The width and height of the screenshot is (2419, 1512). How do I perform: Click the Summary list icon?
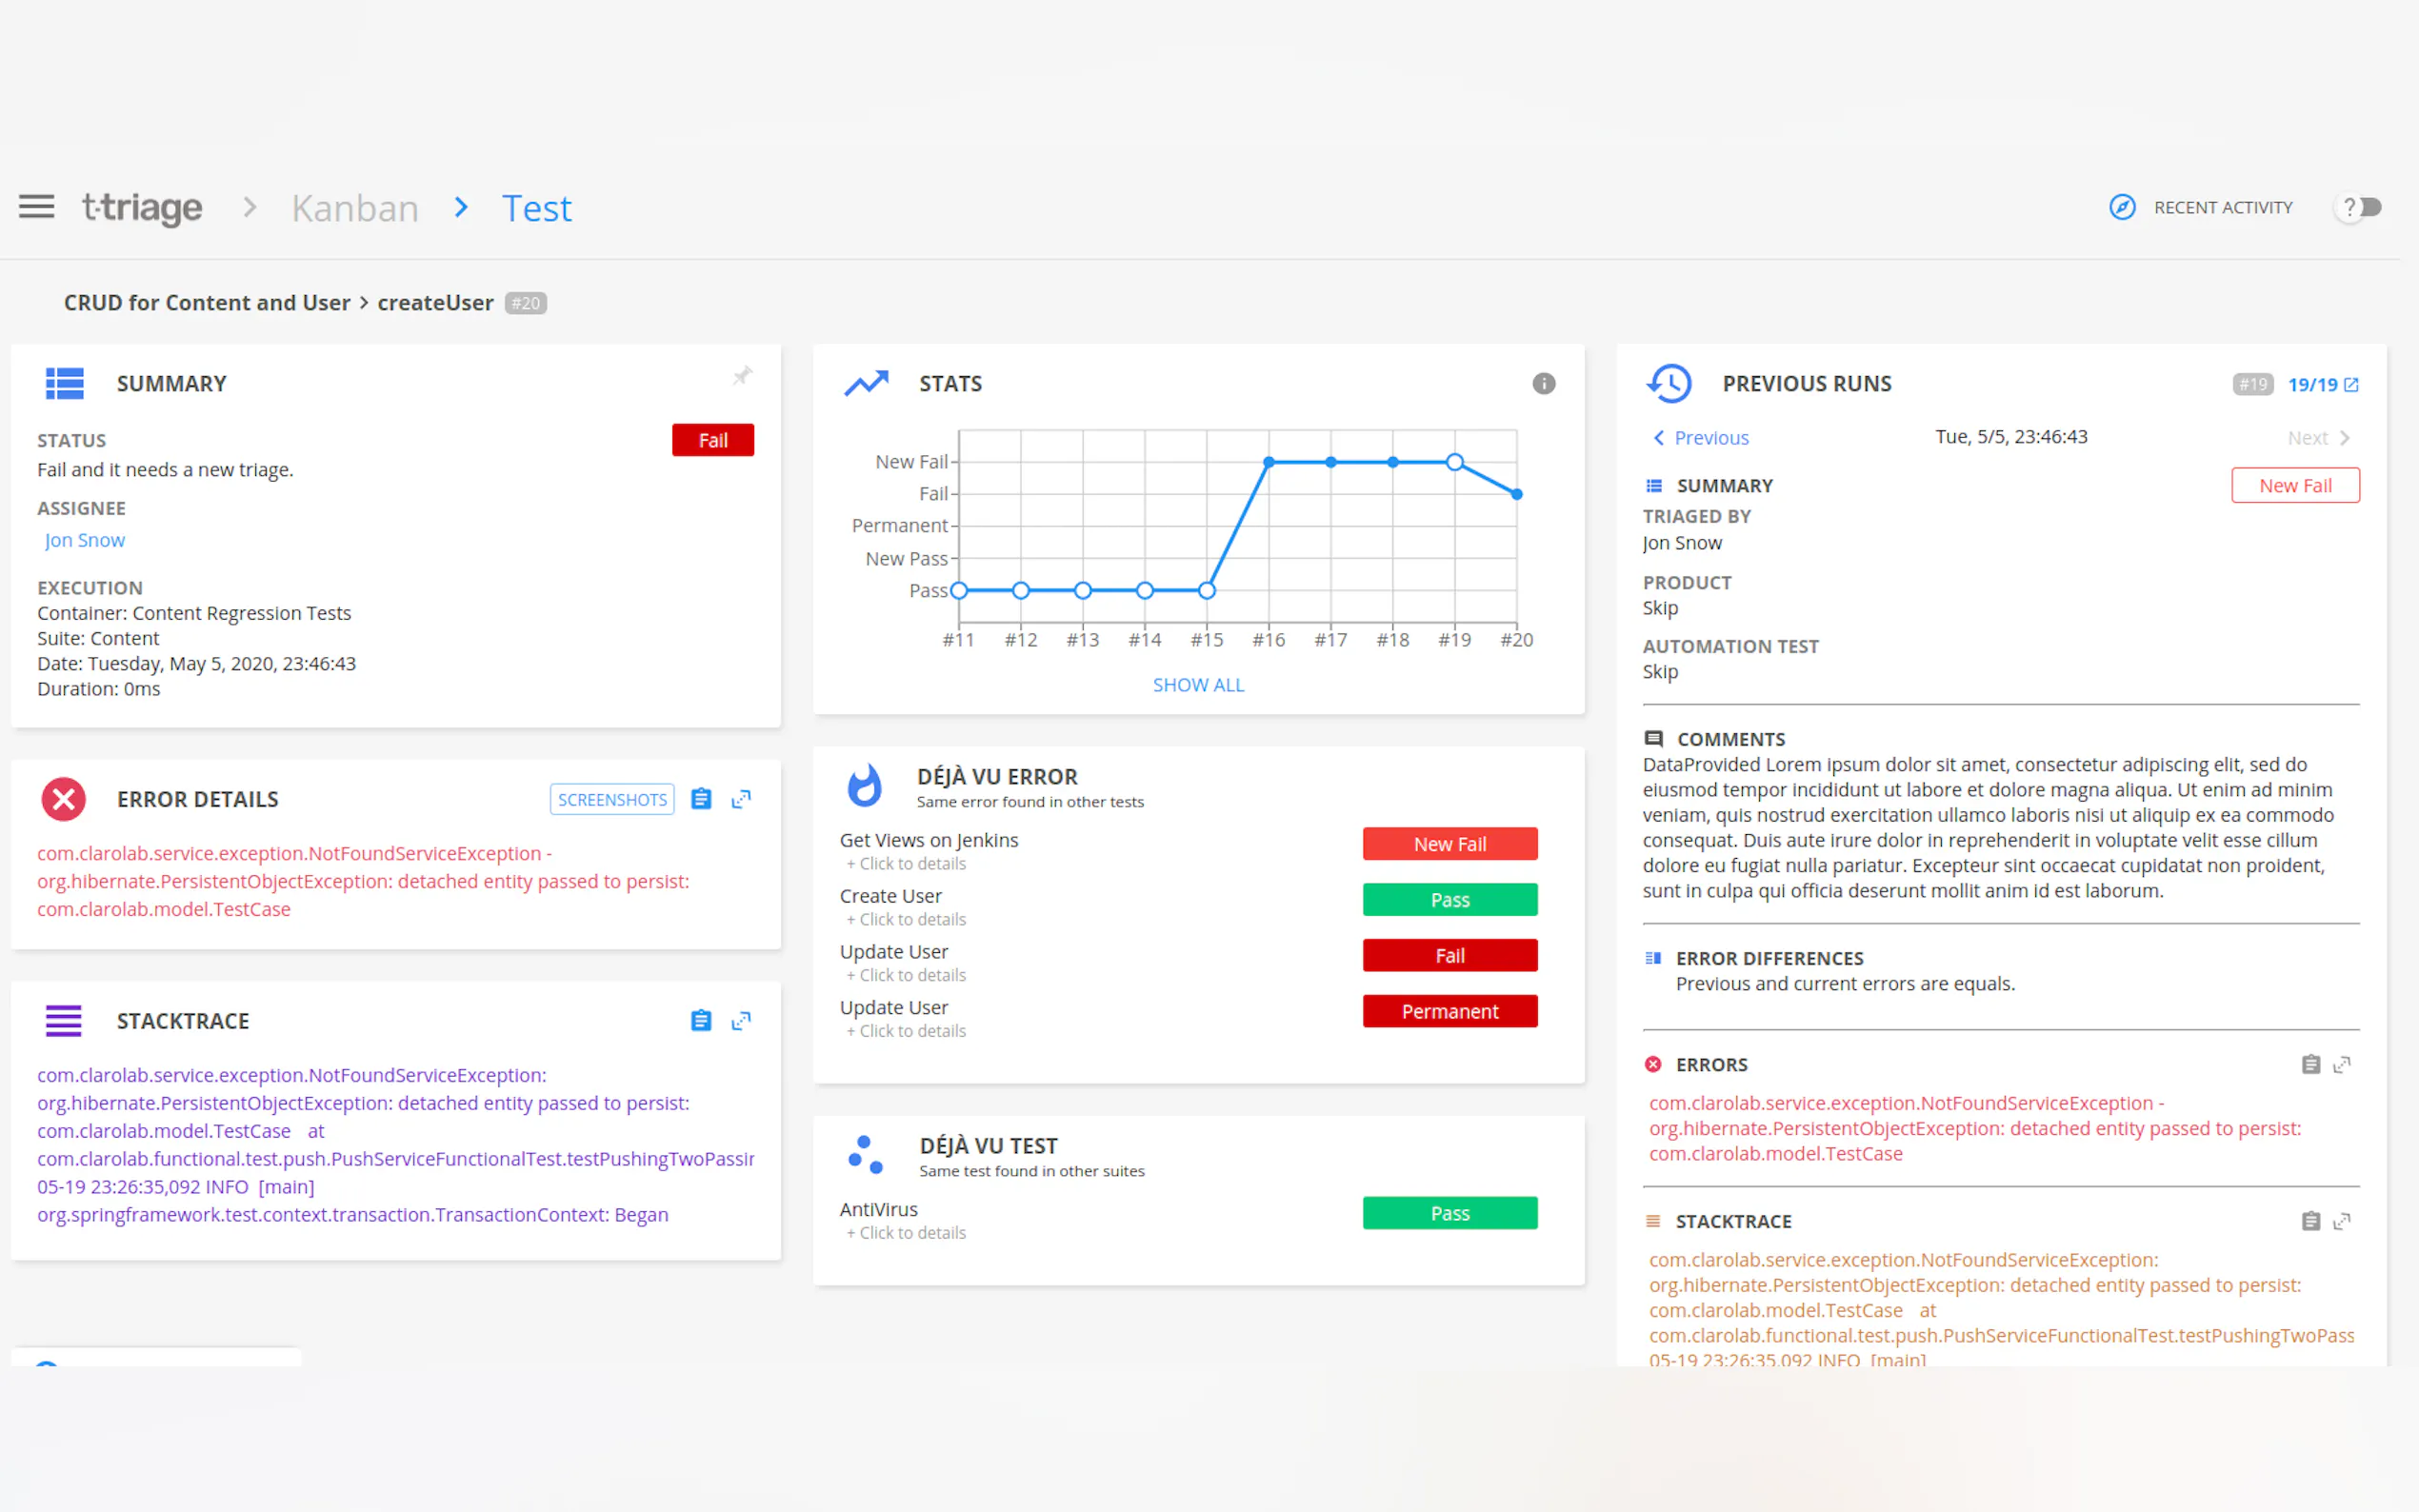pyautogui.click(x=65, y=383)
